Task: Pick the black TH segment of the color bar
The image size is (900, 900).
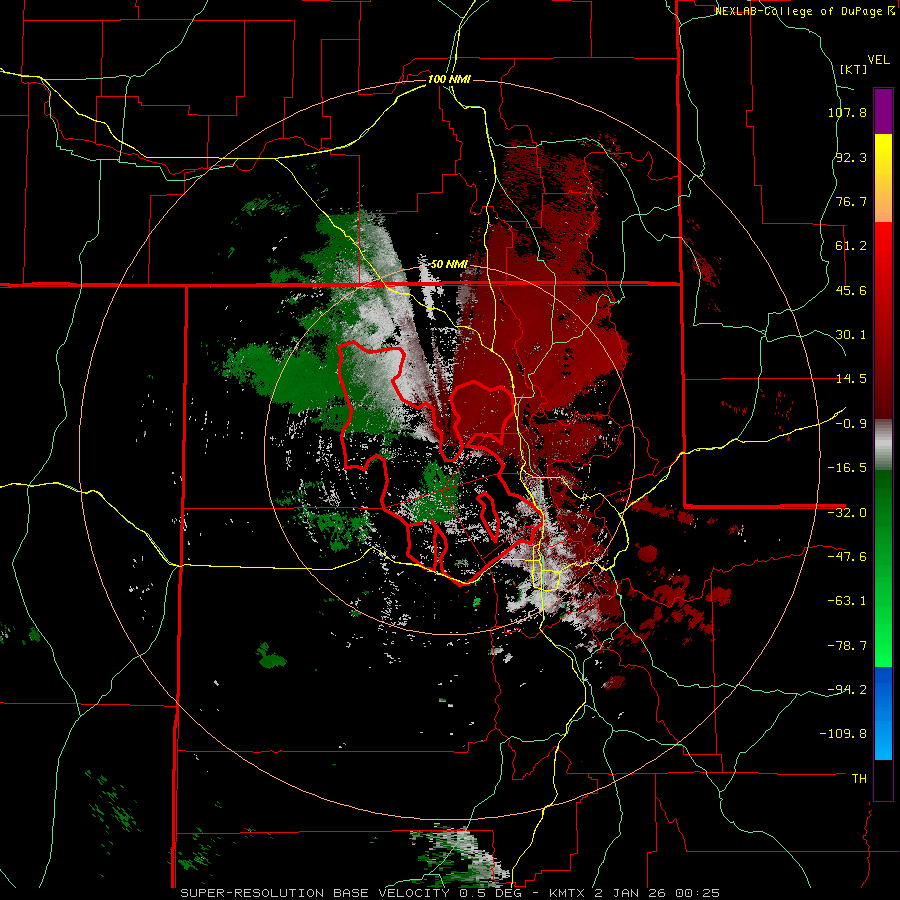Action: 883,779
